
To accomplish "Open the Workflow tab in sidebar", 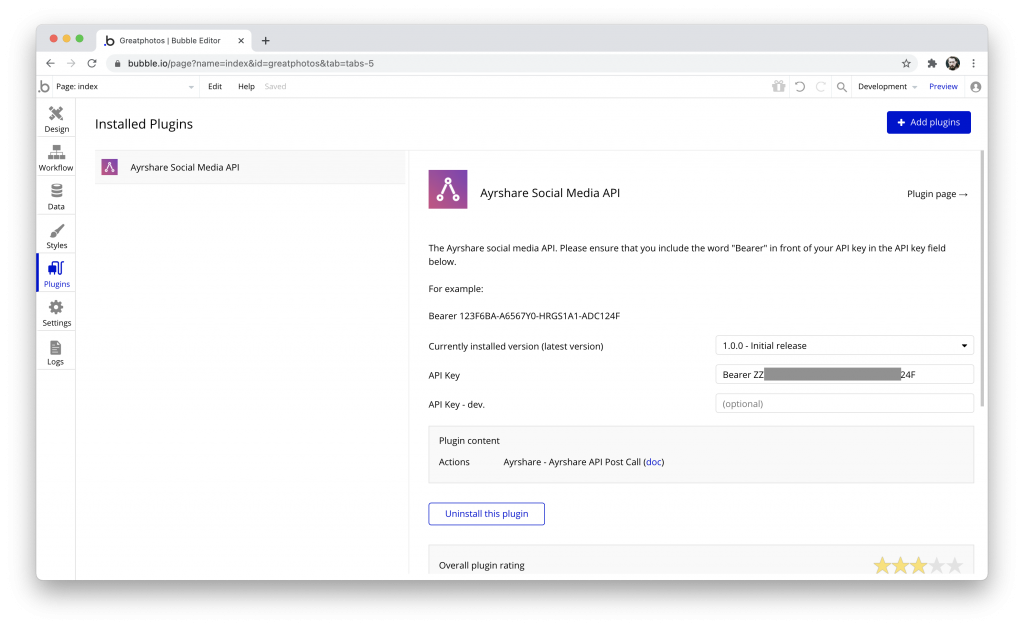I will (x=56, y=158).
